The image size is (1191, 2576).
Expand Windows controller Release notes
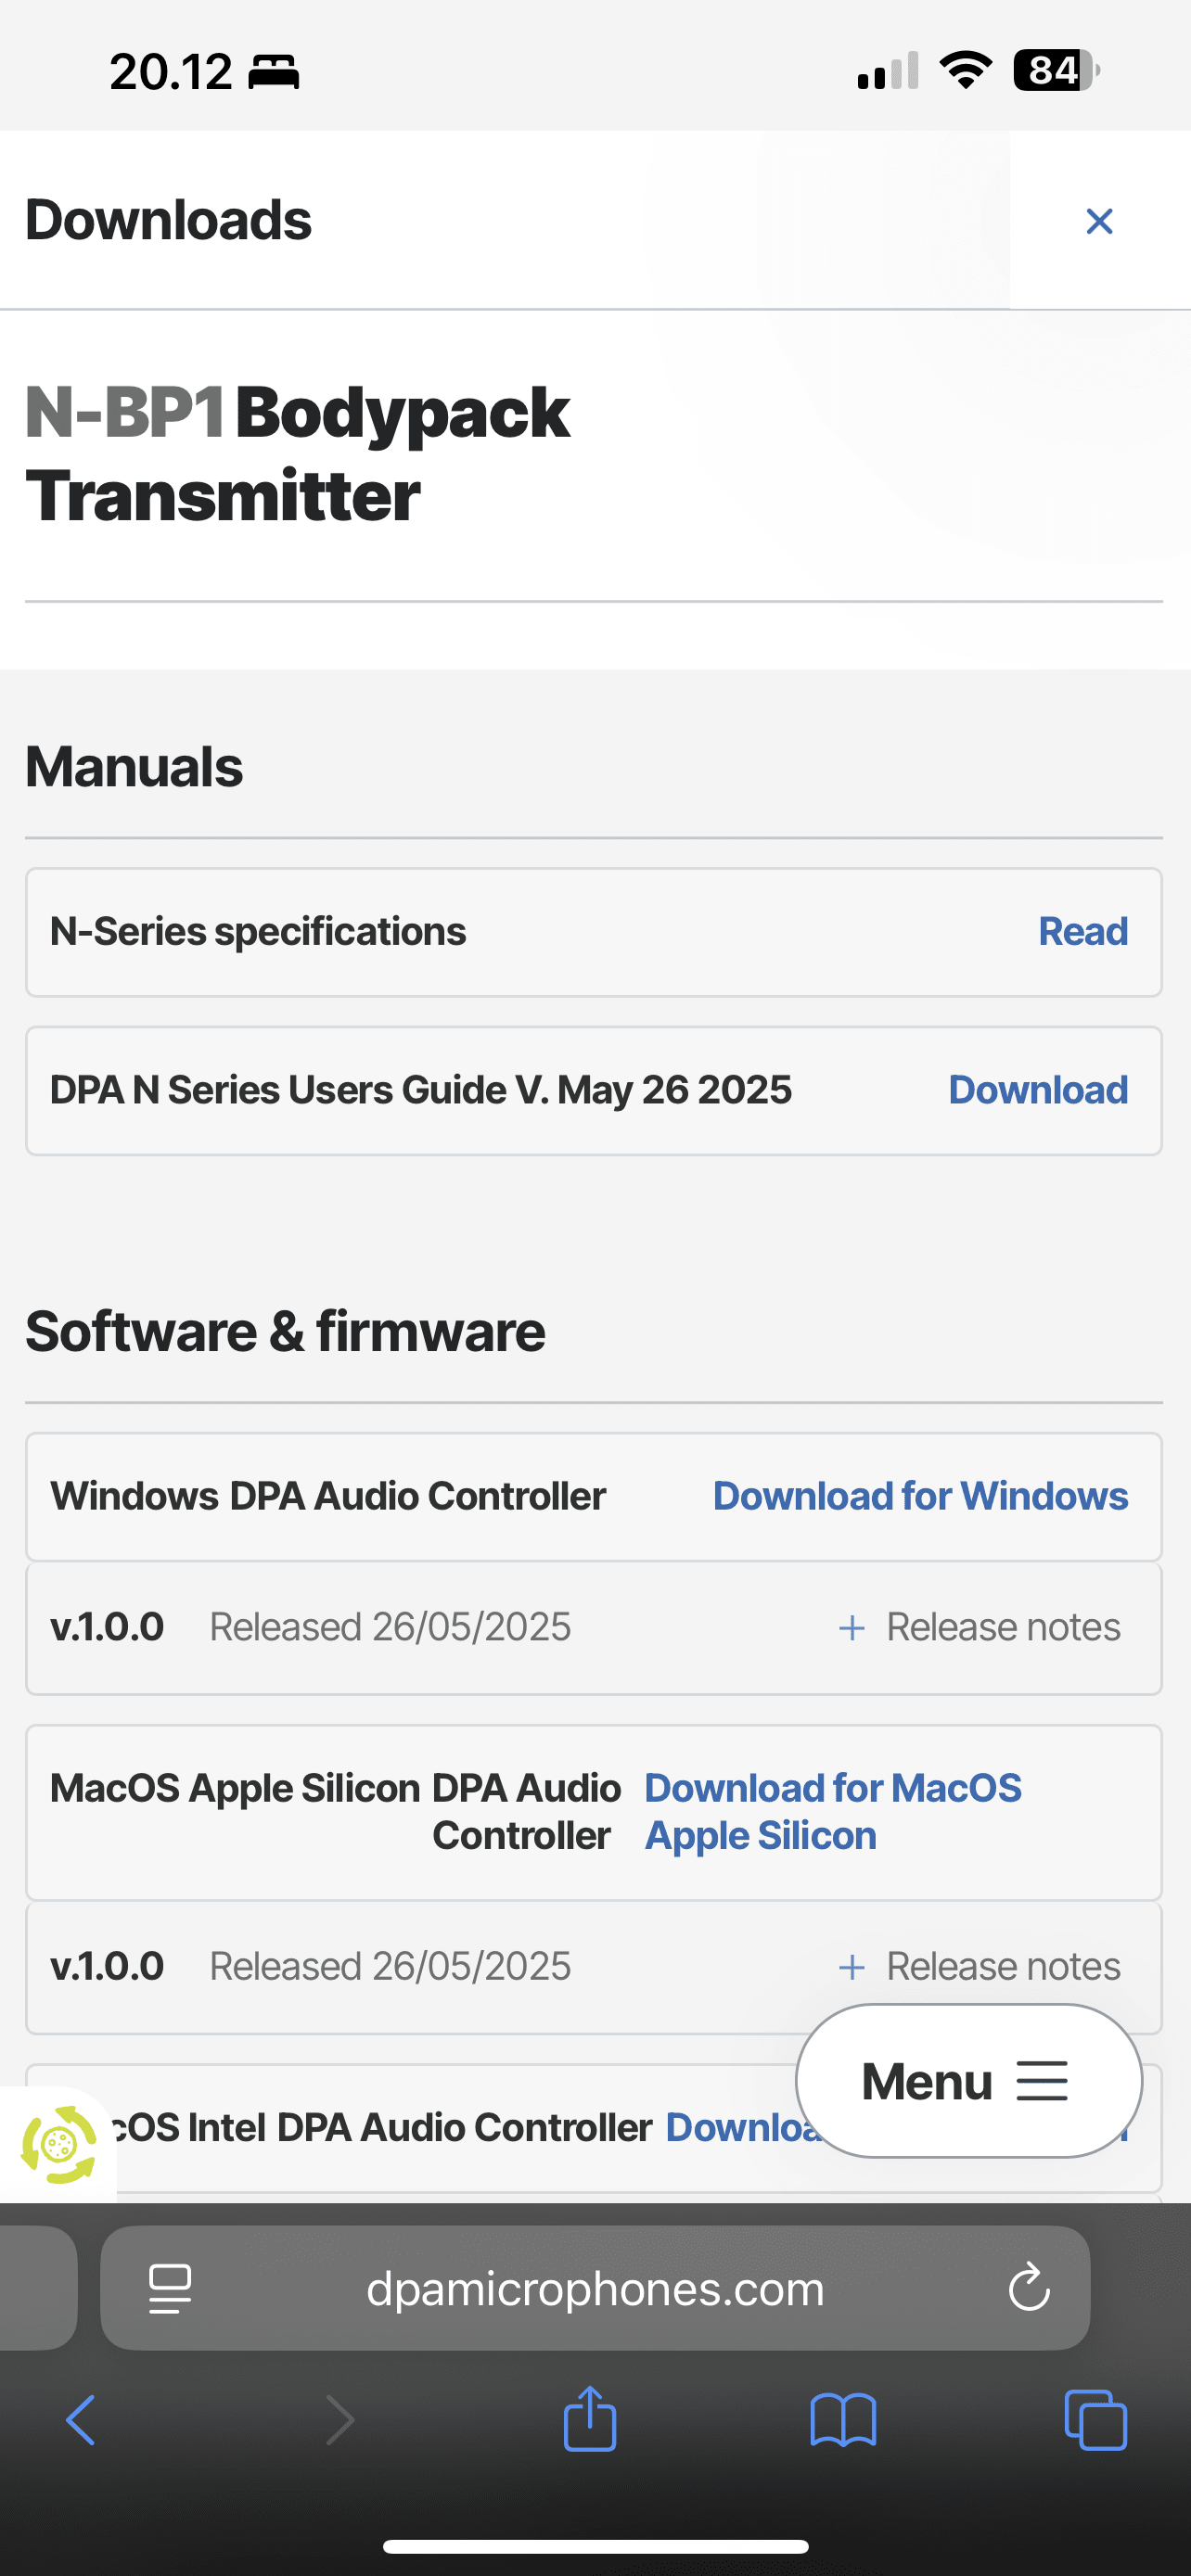(980, 1627)
